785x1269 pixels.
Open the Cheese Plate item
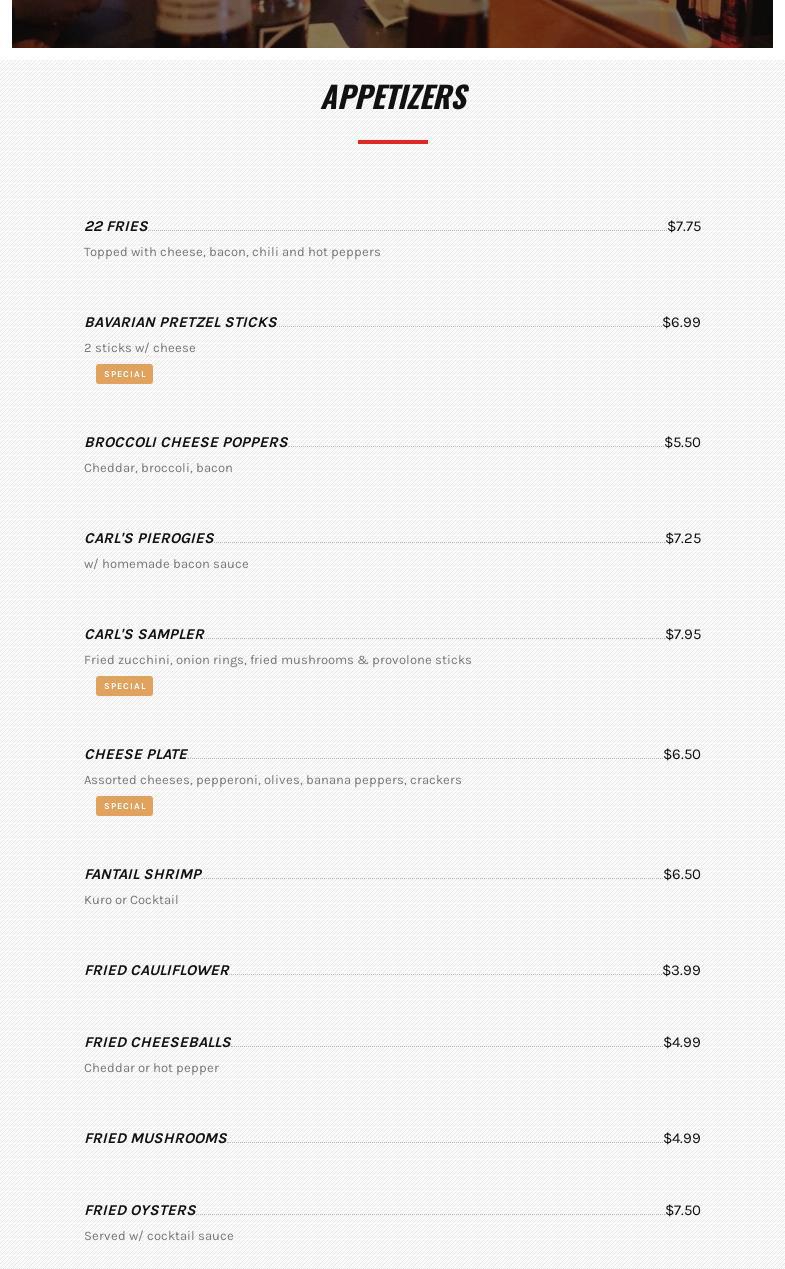pyautogui.click(x=136, y=754)
